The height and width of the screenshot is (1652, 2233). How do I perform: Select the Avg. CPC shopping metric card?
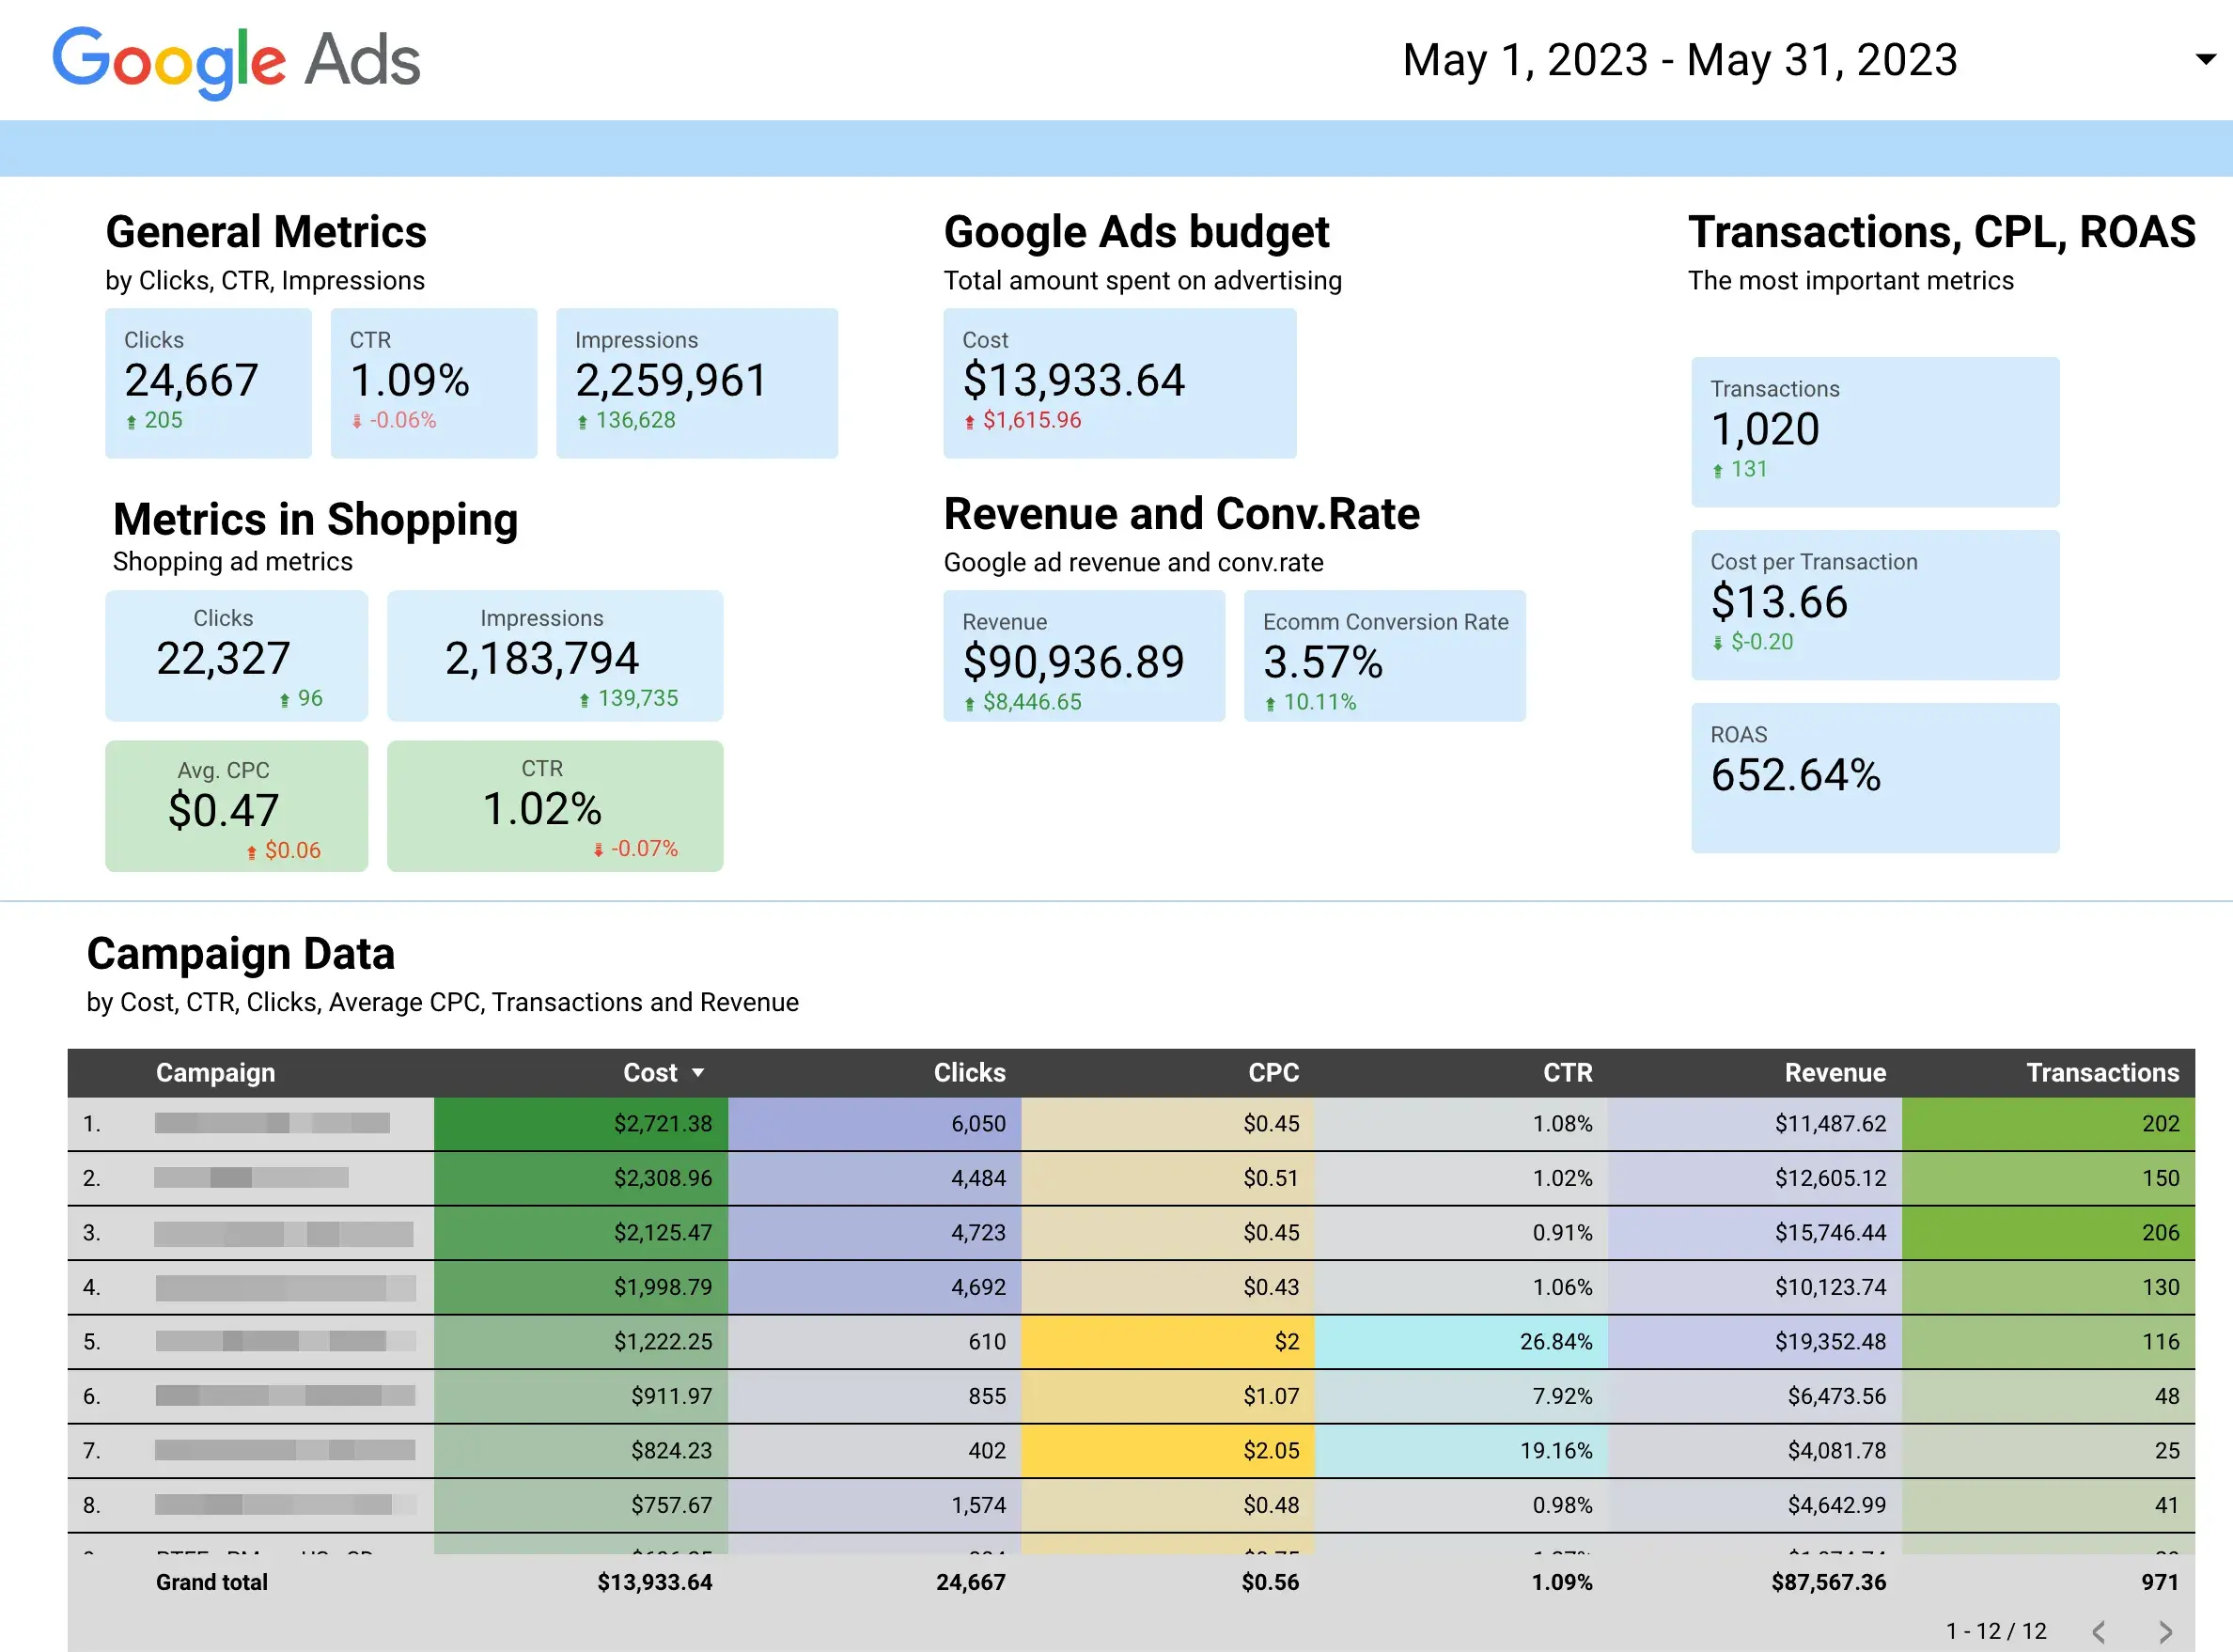coord(236,806)
